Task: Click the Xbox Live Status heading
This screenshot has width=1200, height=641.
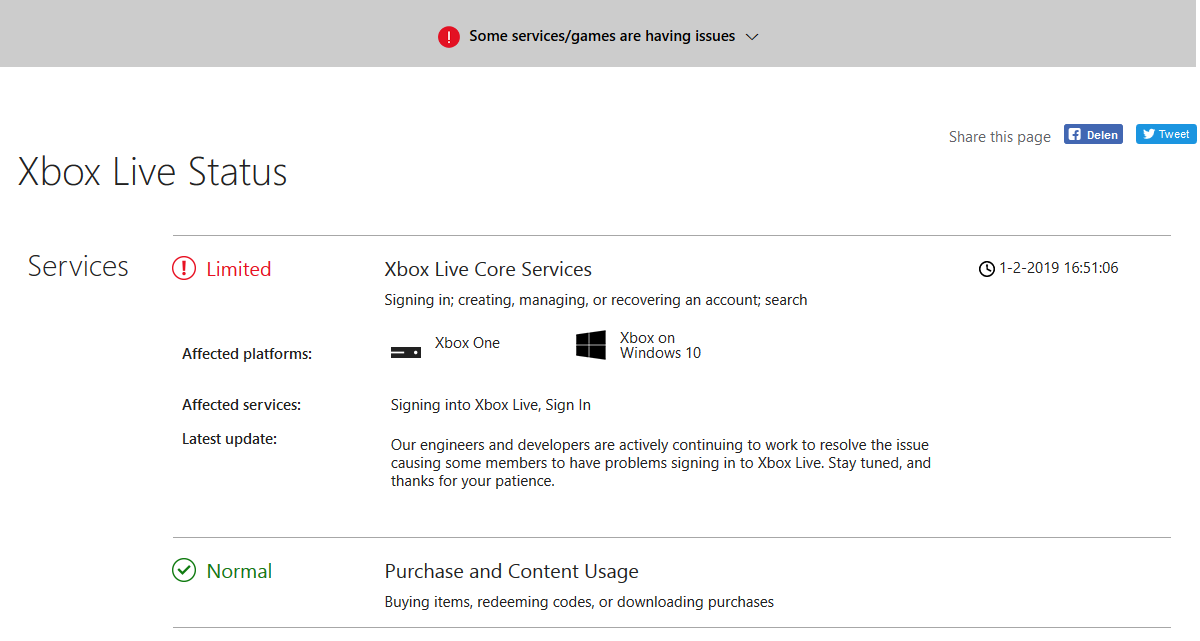Action: [x=153, y=172]
